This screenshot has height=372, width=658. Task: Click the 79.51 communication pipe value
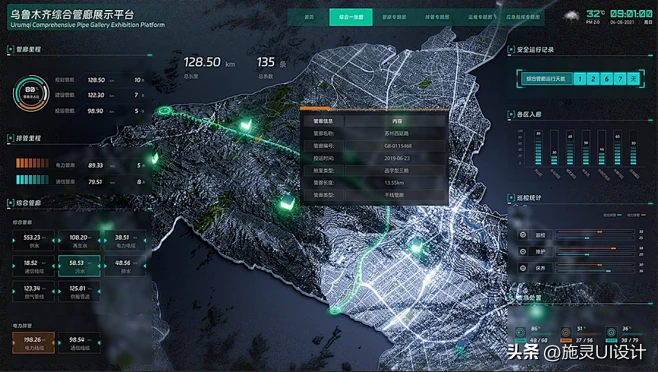tap(95, 182)
